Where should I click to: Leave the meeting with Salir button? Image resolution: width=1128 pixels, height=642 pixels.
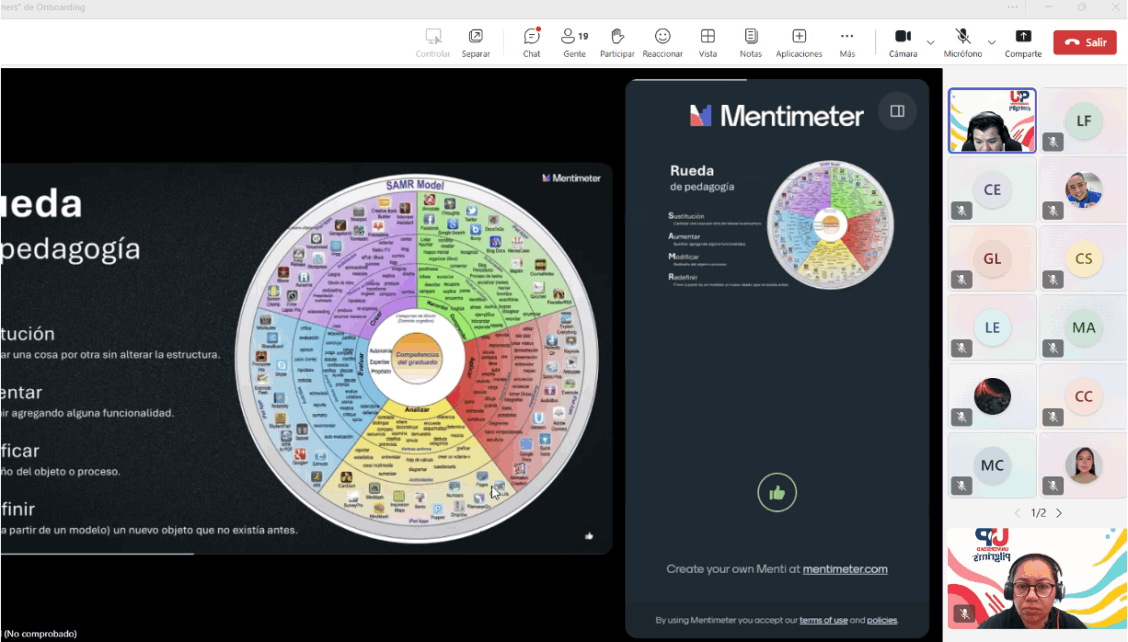[x=1084, y=42]
